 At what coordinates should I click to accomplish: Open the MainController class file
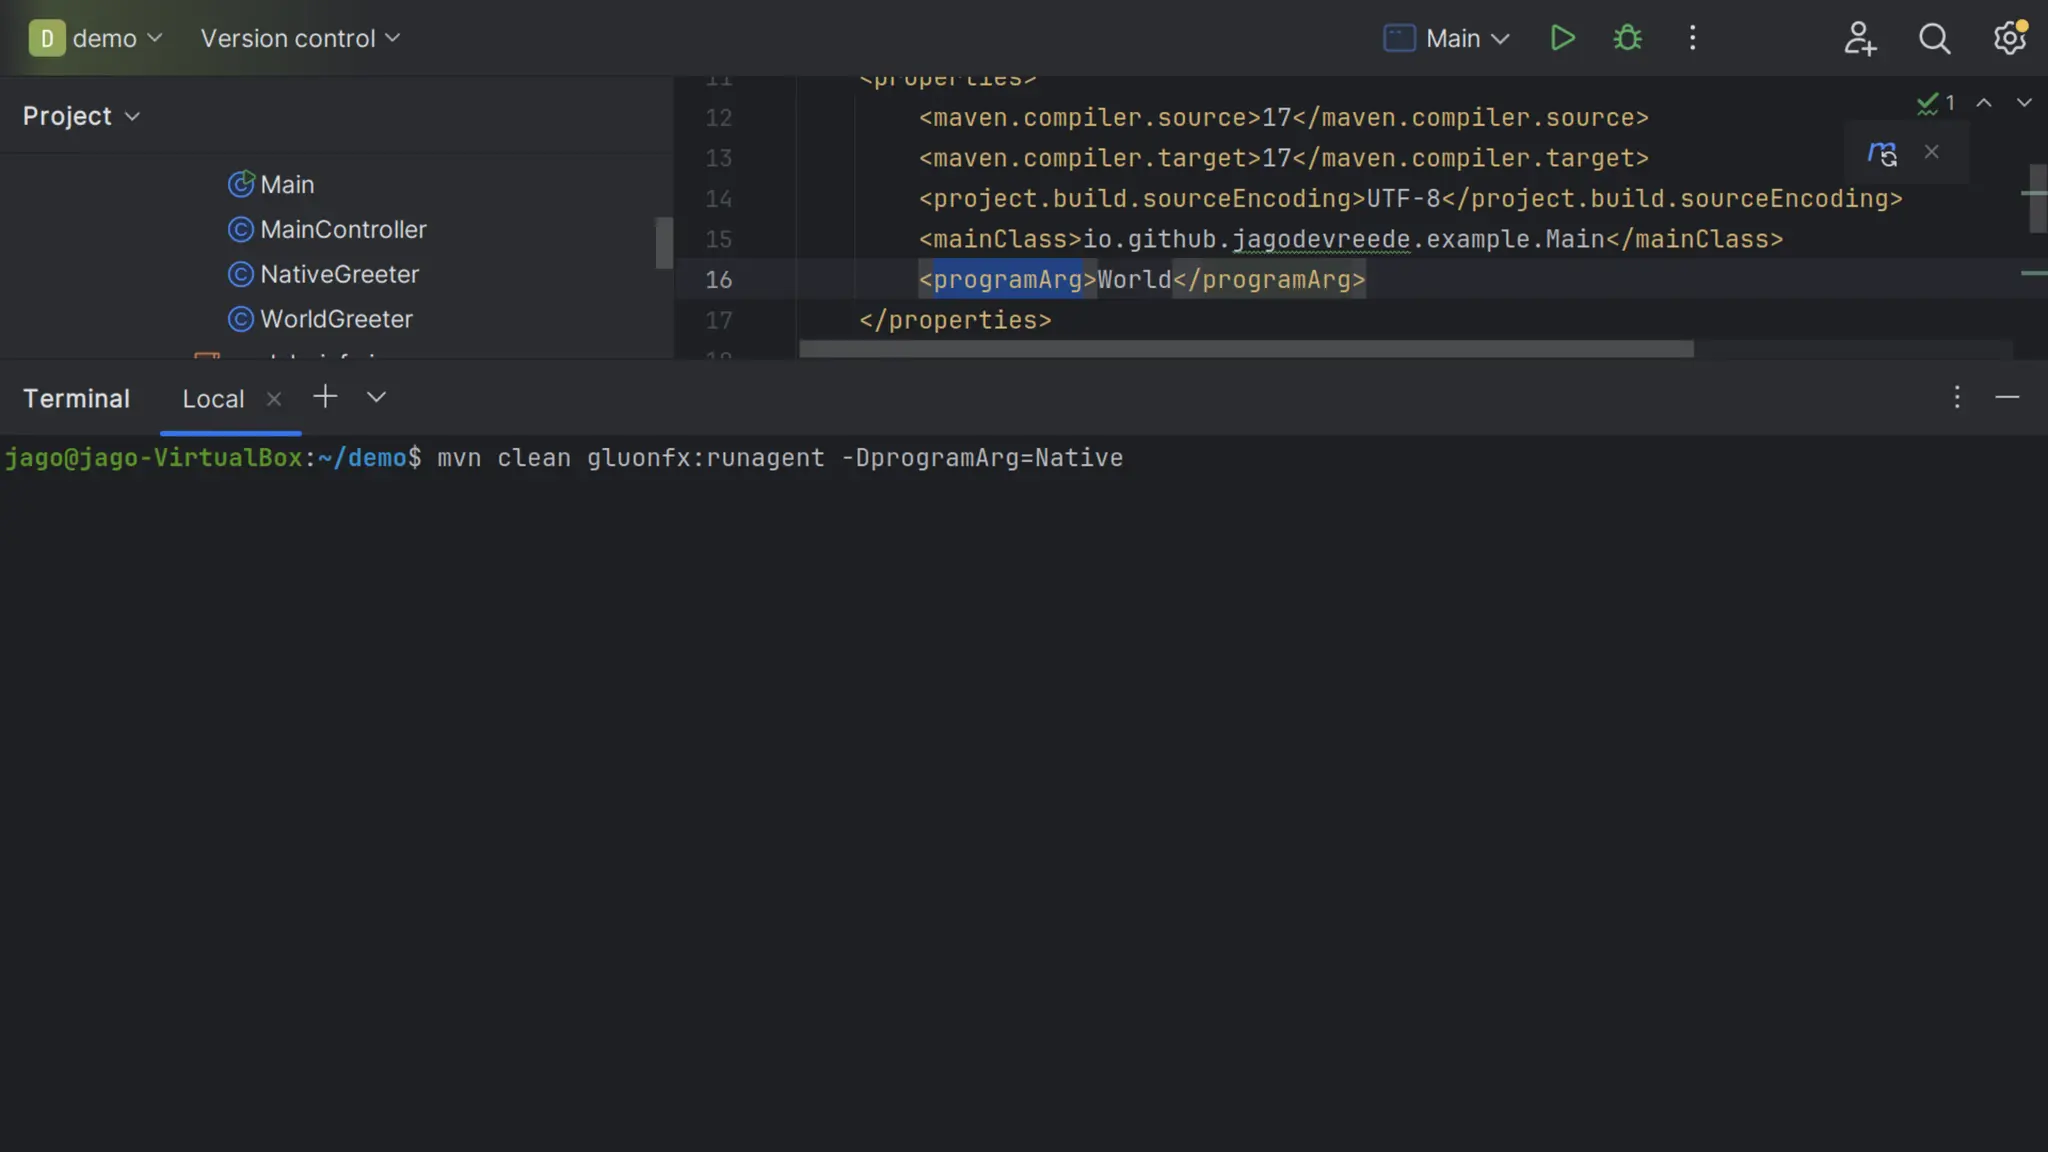pyautogui.click(x=342, y=230)
